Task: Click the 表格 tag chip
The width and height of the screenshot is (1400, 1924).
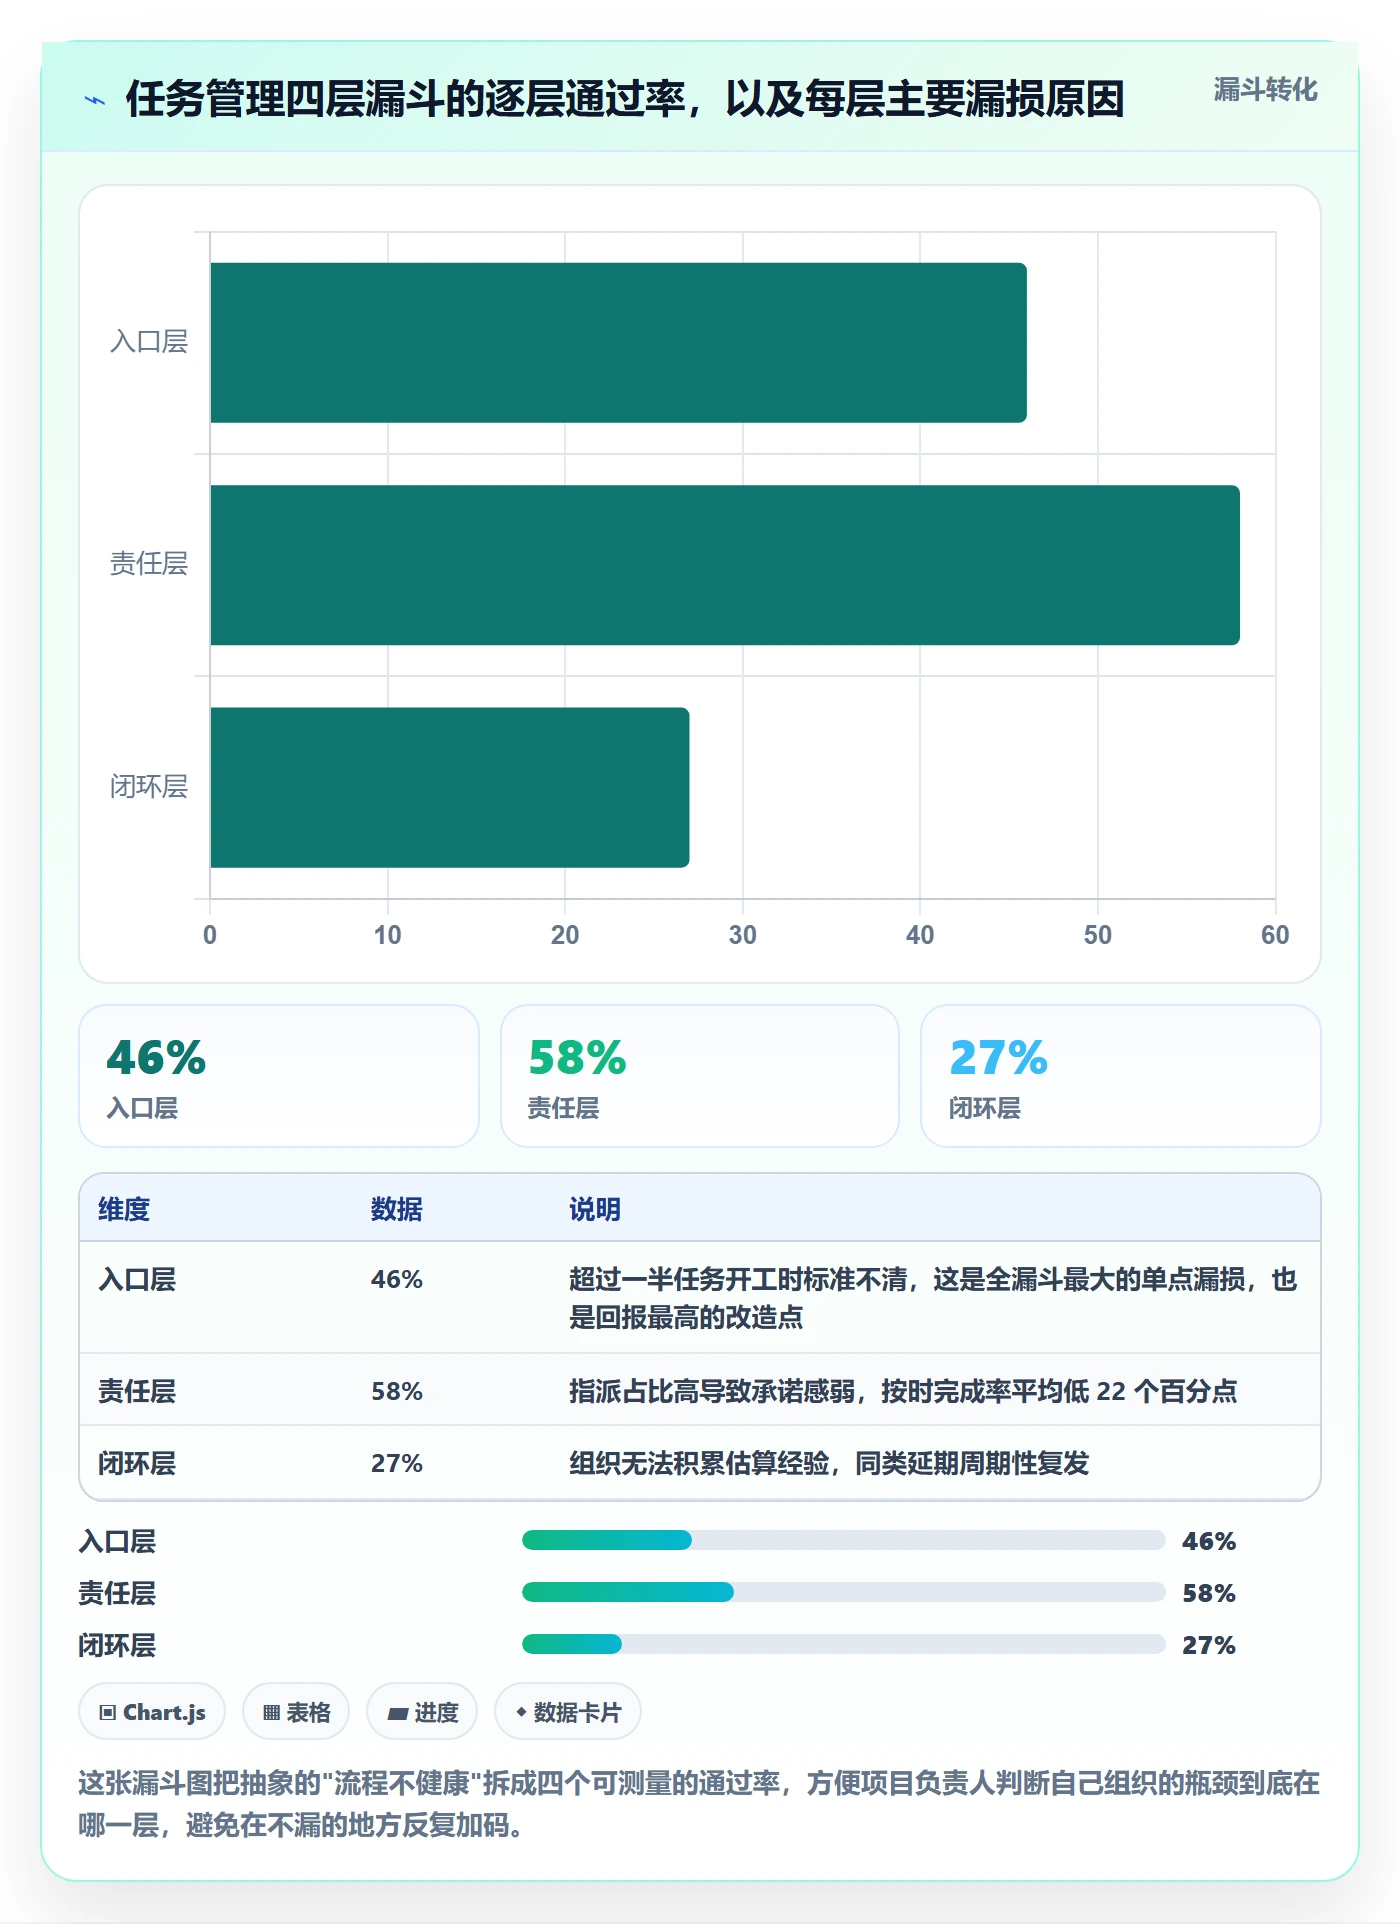Action: [296, 1712]
